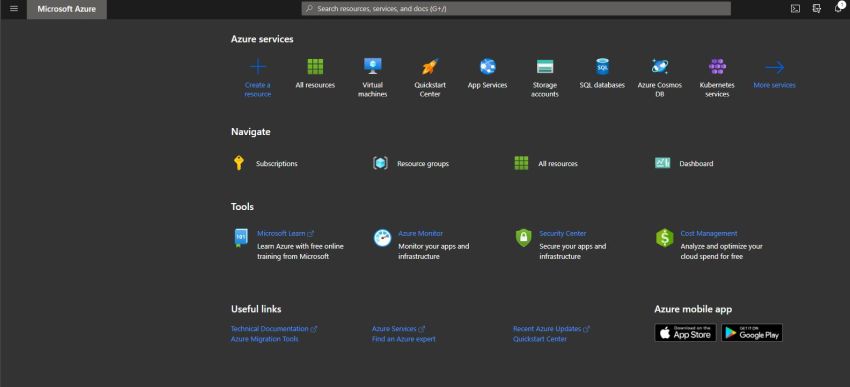Go to the Microsoft Azure home logo

[x=67, y=9]
